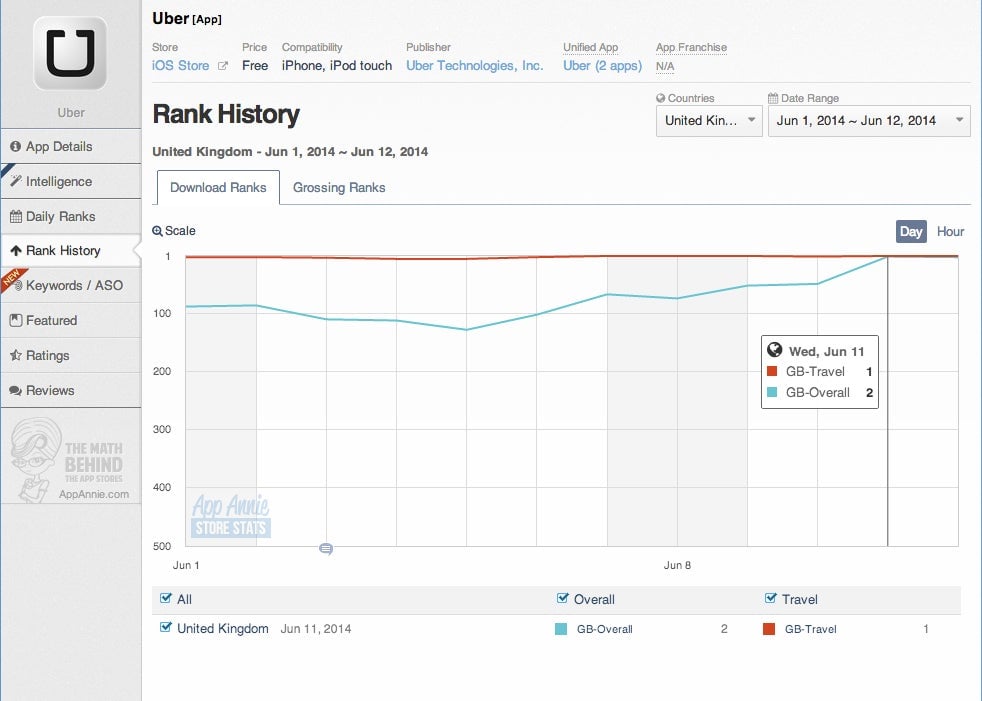Click the external link icon beside iOS Store

[222, 66]
